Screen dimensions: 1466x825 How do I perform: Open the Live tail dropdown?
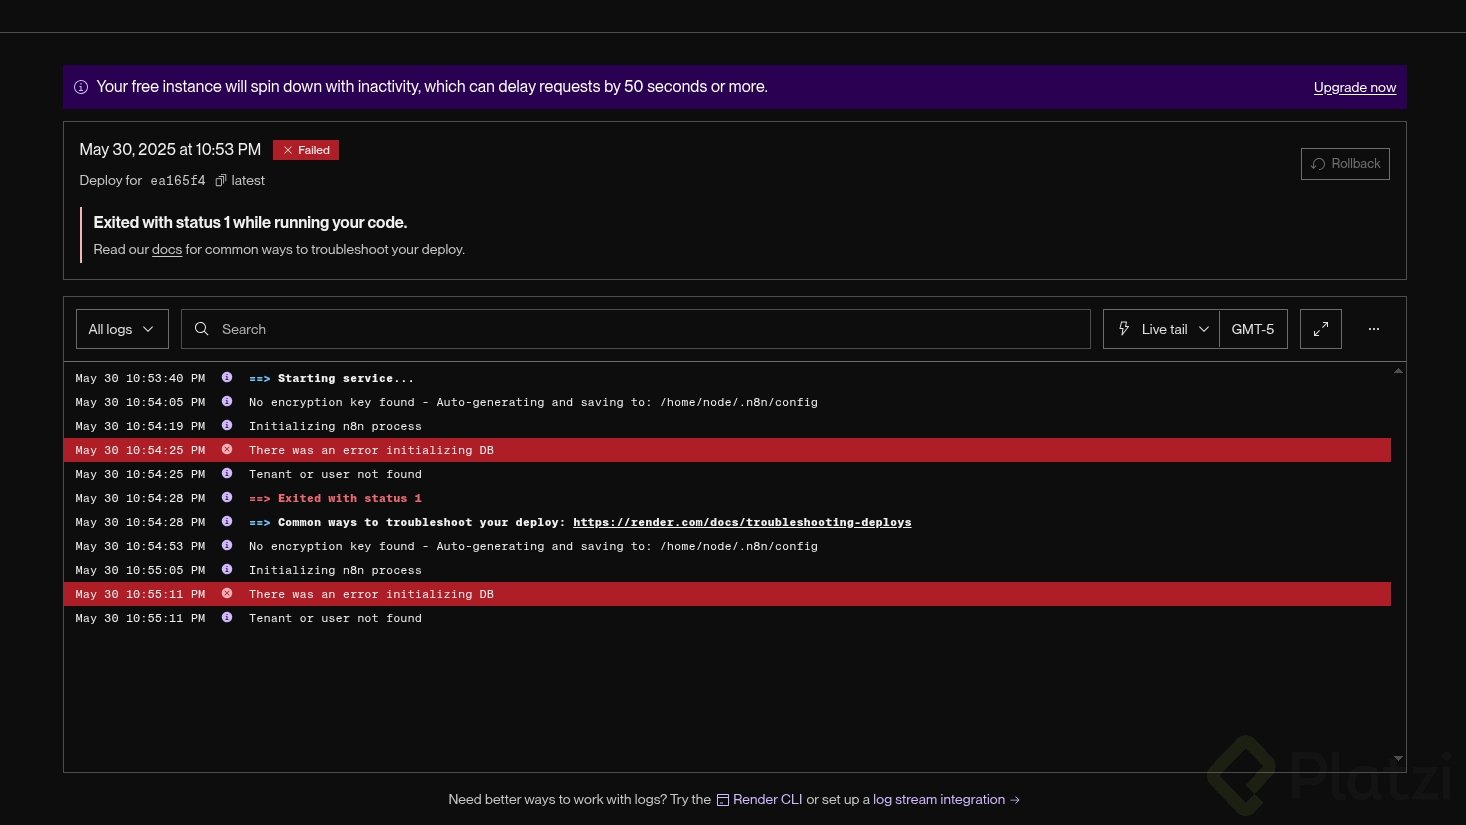point(1161,329)
